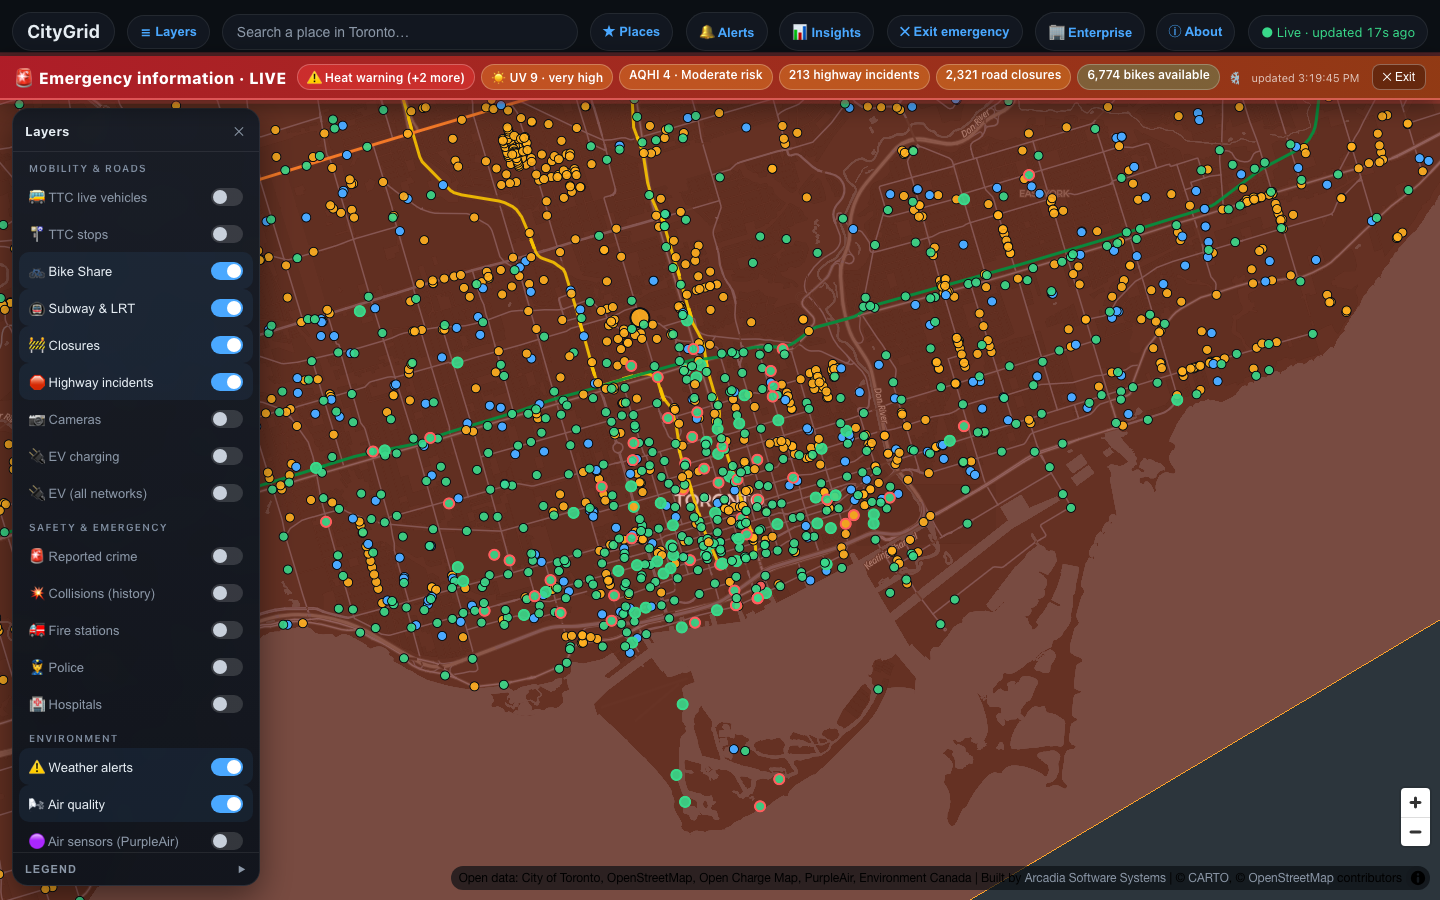1440x900 pixels.
Task: Expand the Legend section arrow
Action: click(241, 869)
